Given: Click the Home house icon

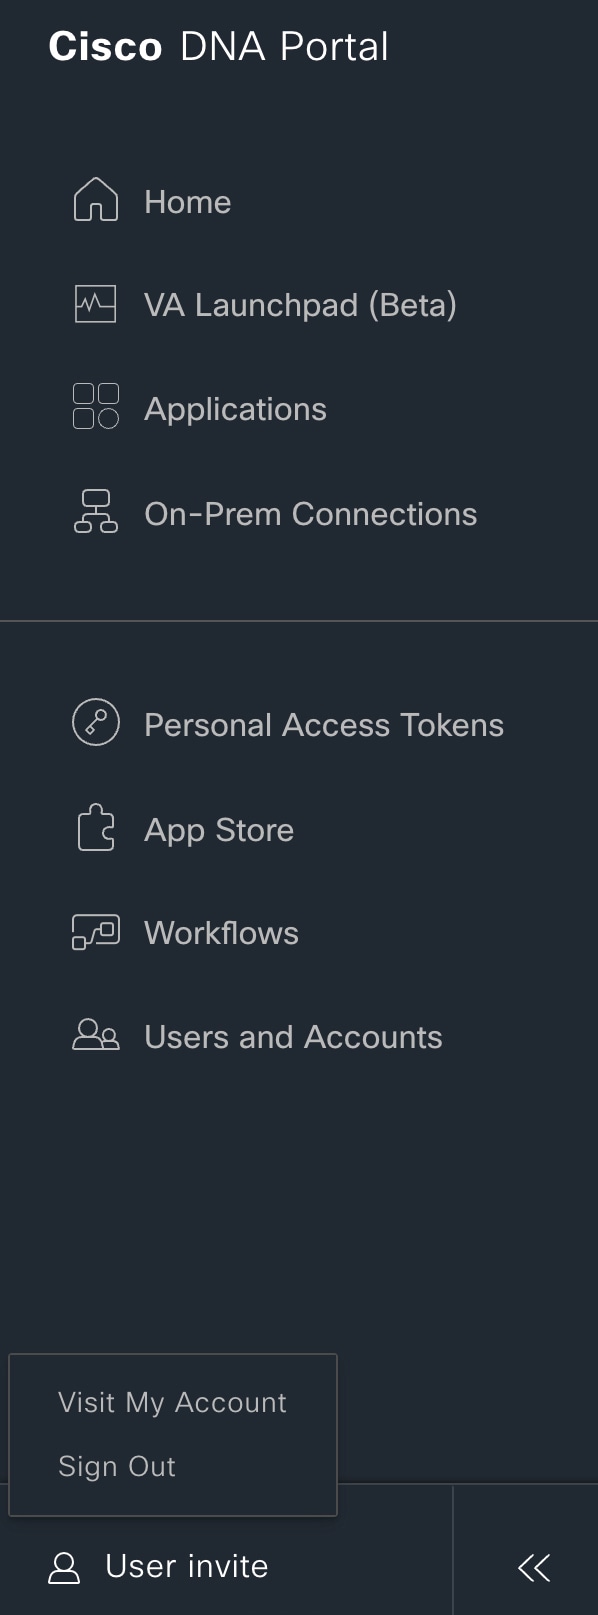Looking at the screenshot, I should pos(96,199).
